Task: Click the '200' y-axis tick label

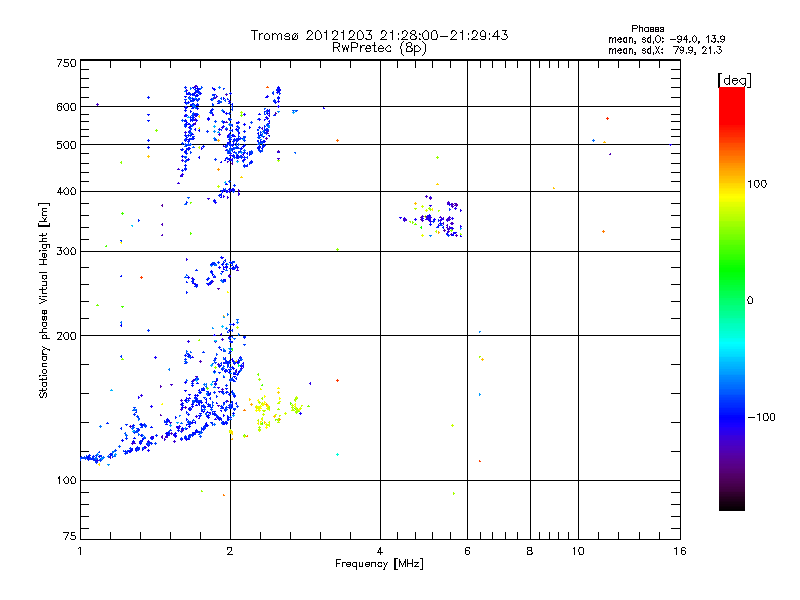Action: tap(66, 336)
